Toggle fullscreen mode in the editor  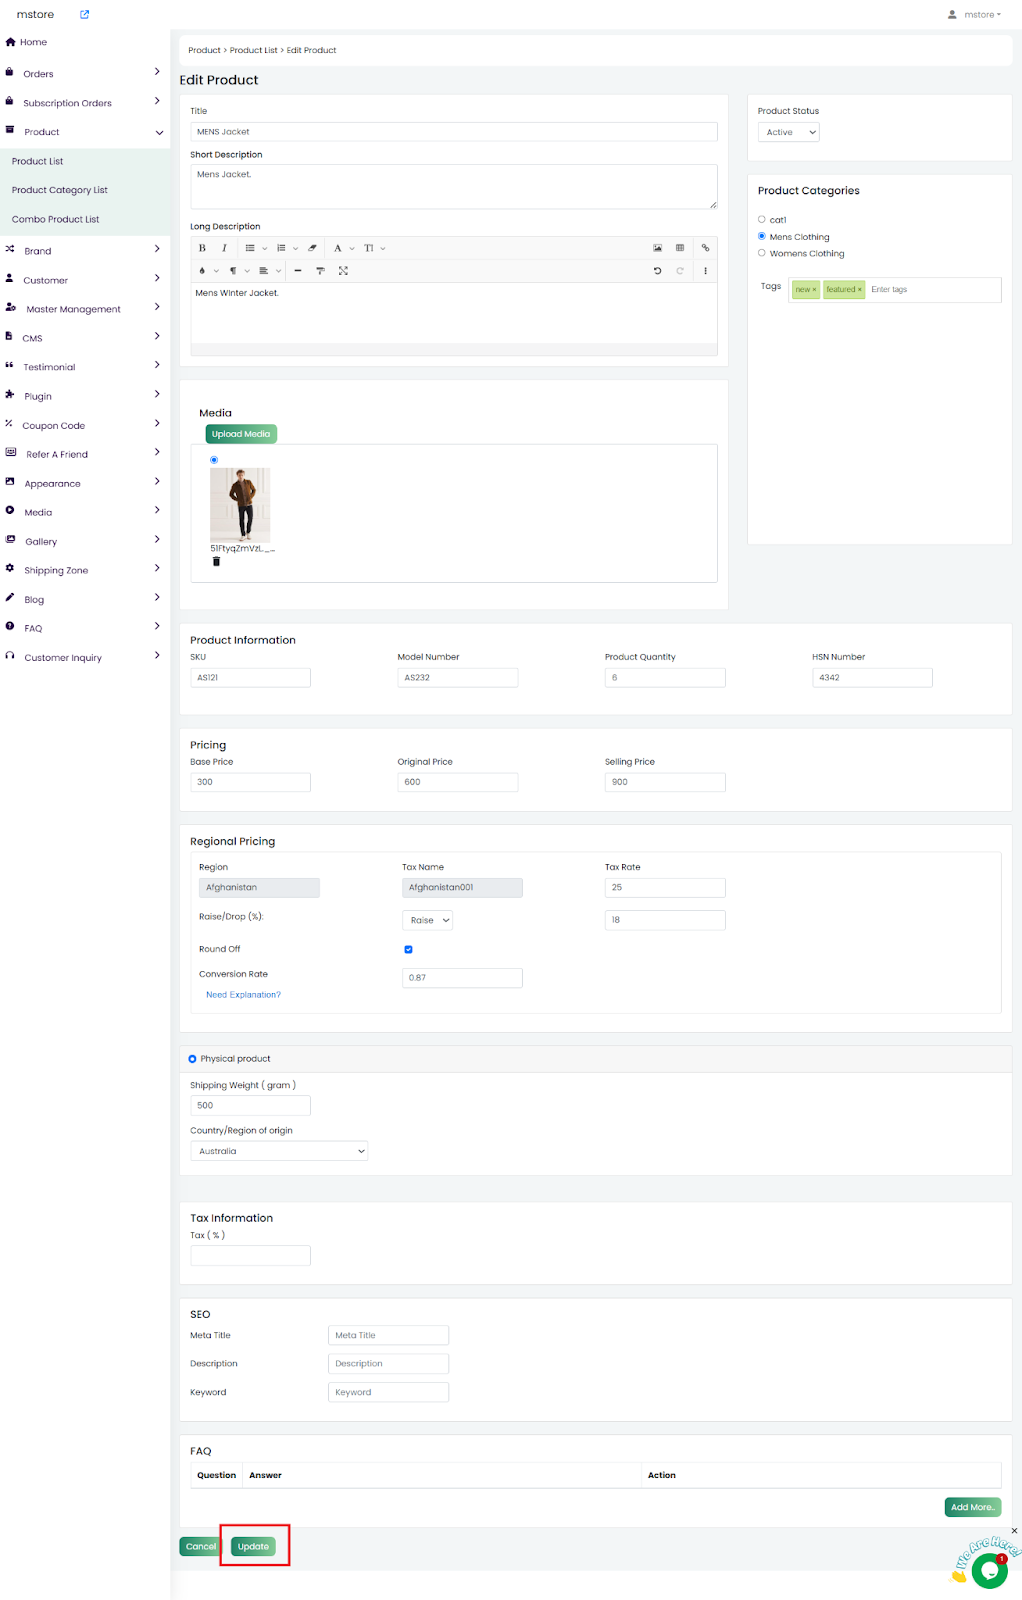point(343,271)
